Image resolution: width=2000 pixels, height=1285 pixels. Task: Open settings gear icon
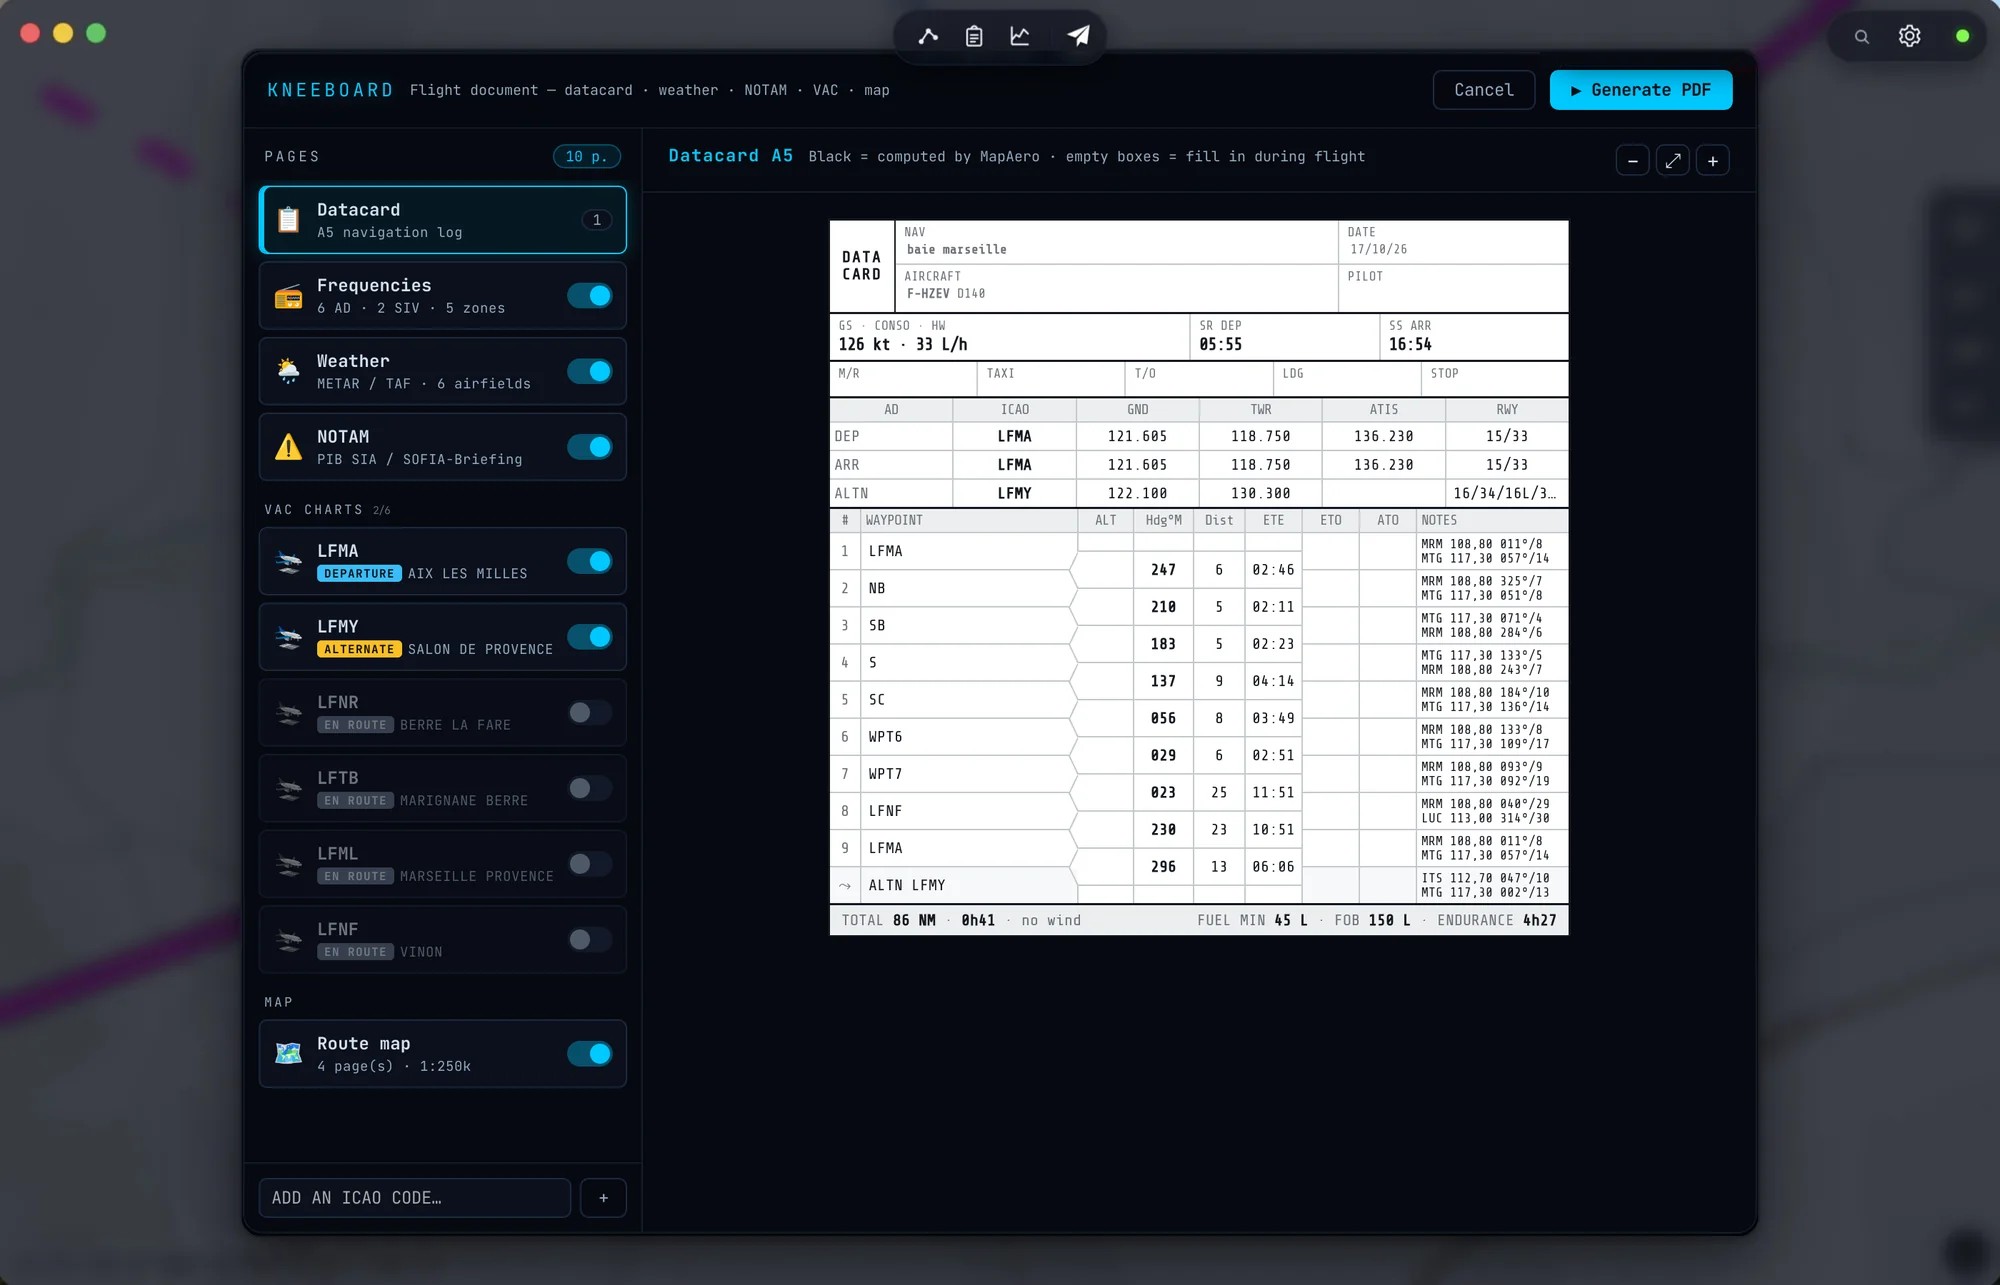(1910, 36)
